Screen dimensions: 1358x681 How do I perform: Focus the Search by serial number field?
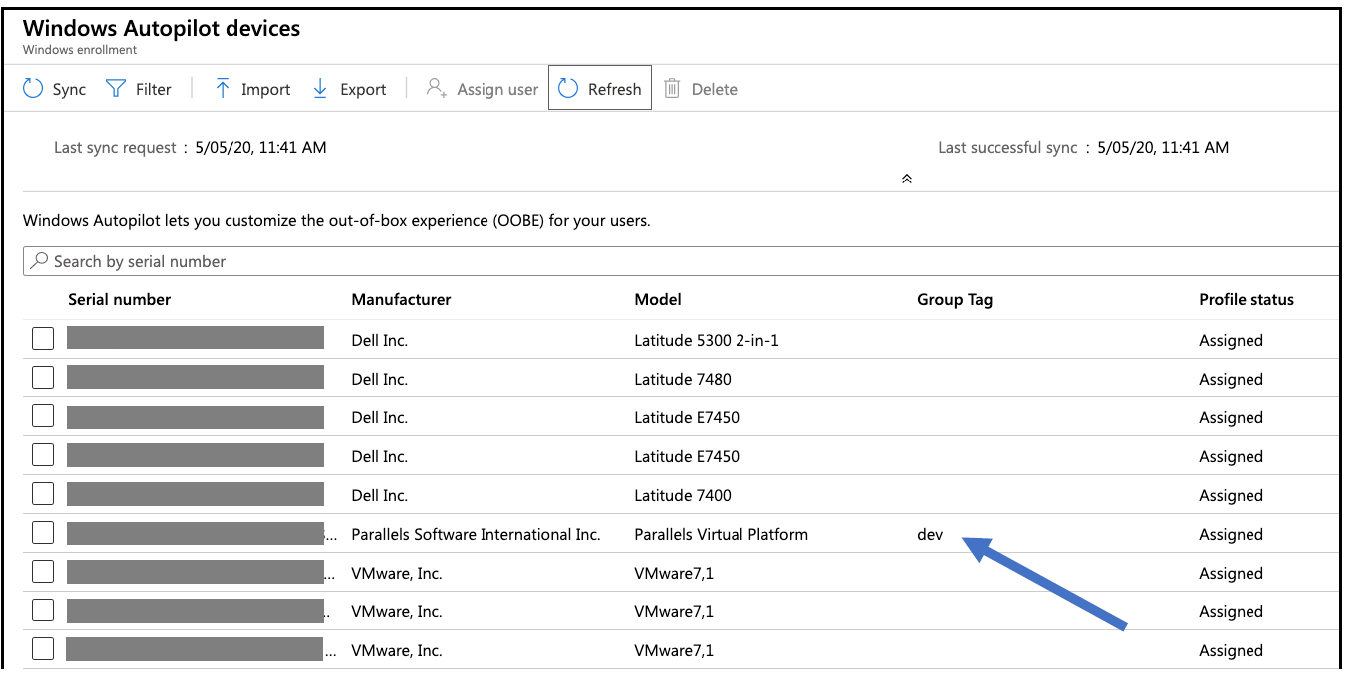681,260
